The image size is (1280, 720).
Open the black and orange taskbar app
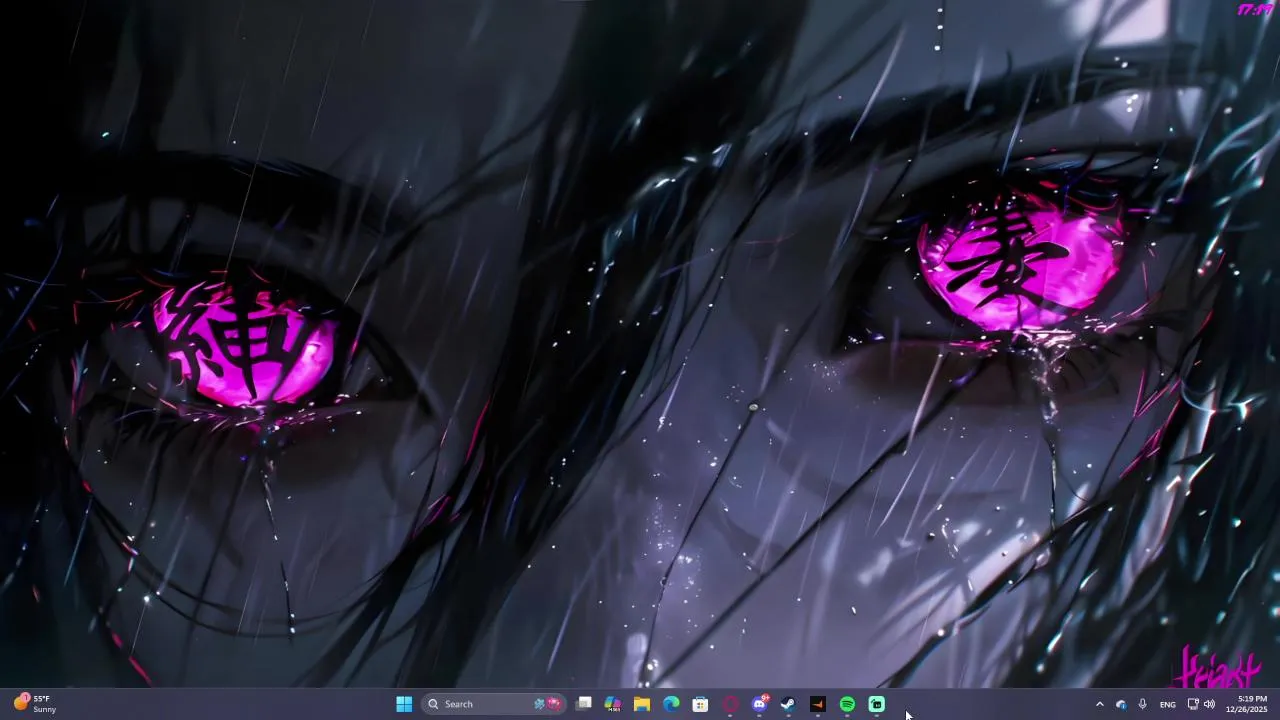pos(818,704)
